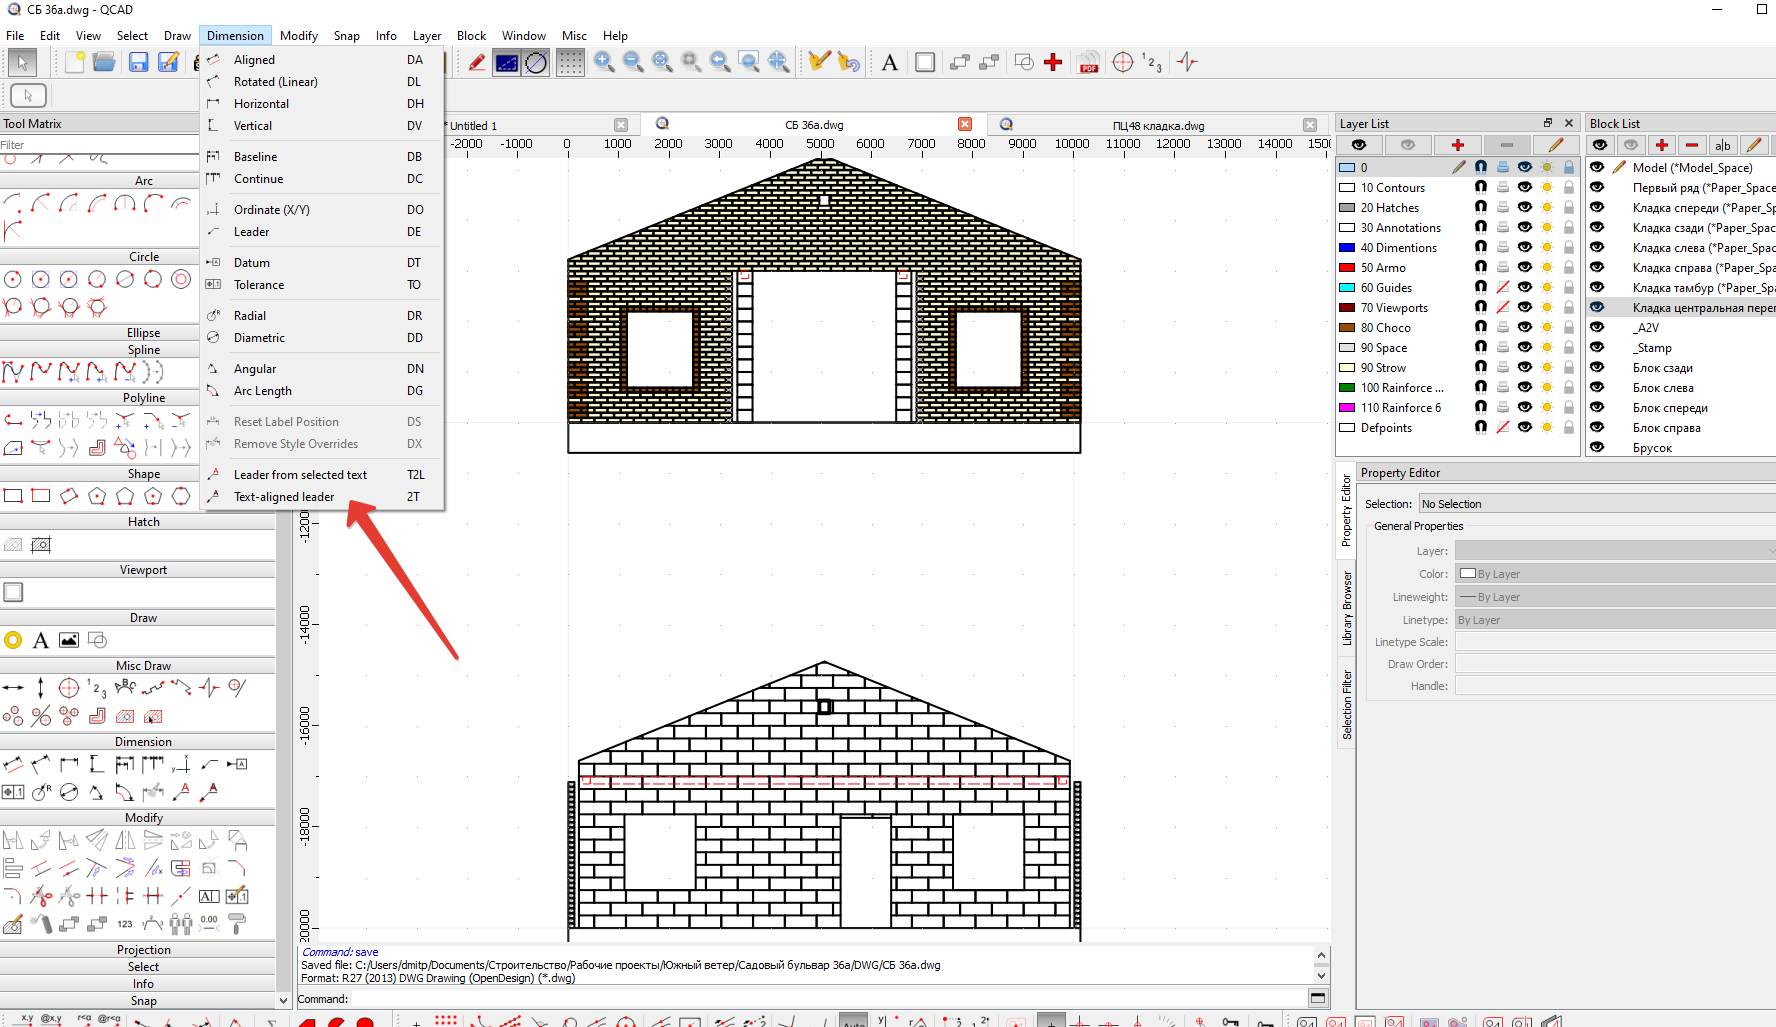Select the viewport tool icon
This screenshot has height=1027, width=1776.
pos(13,592)
